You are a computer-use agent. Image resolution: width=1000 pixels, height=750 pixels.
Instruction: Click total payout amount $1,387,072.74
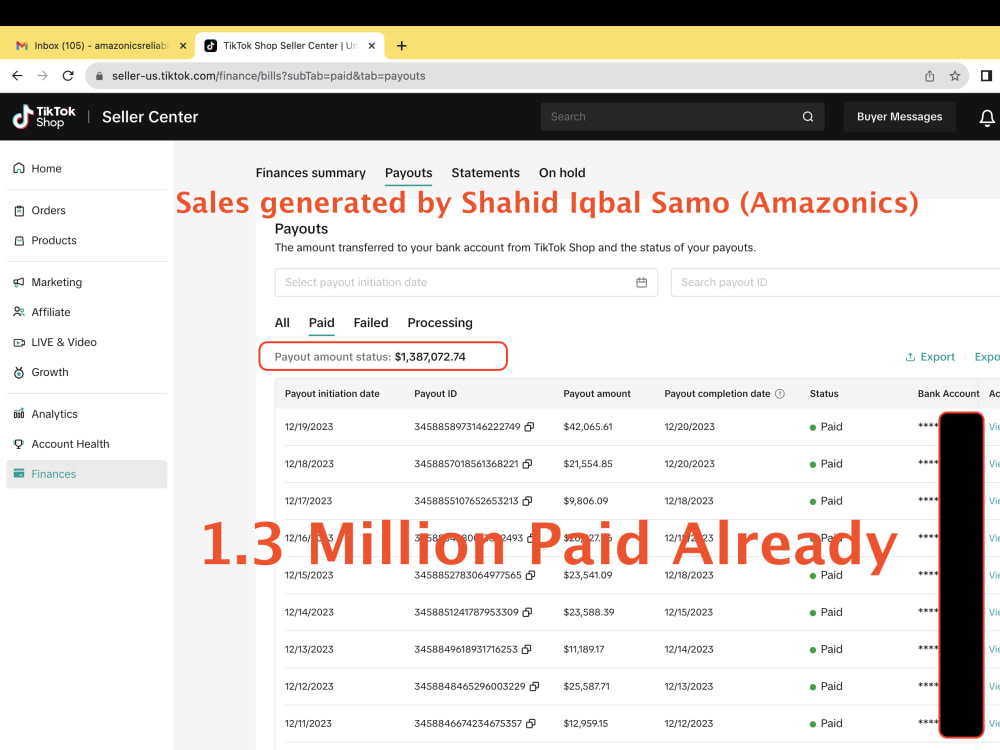pos(430,357)
